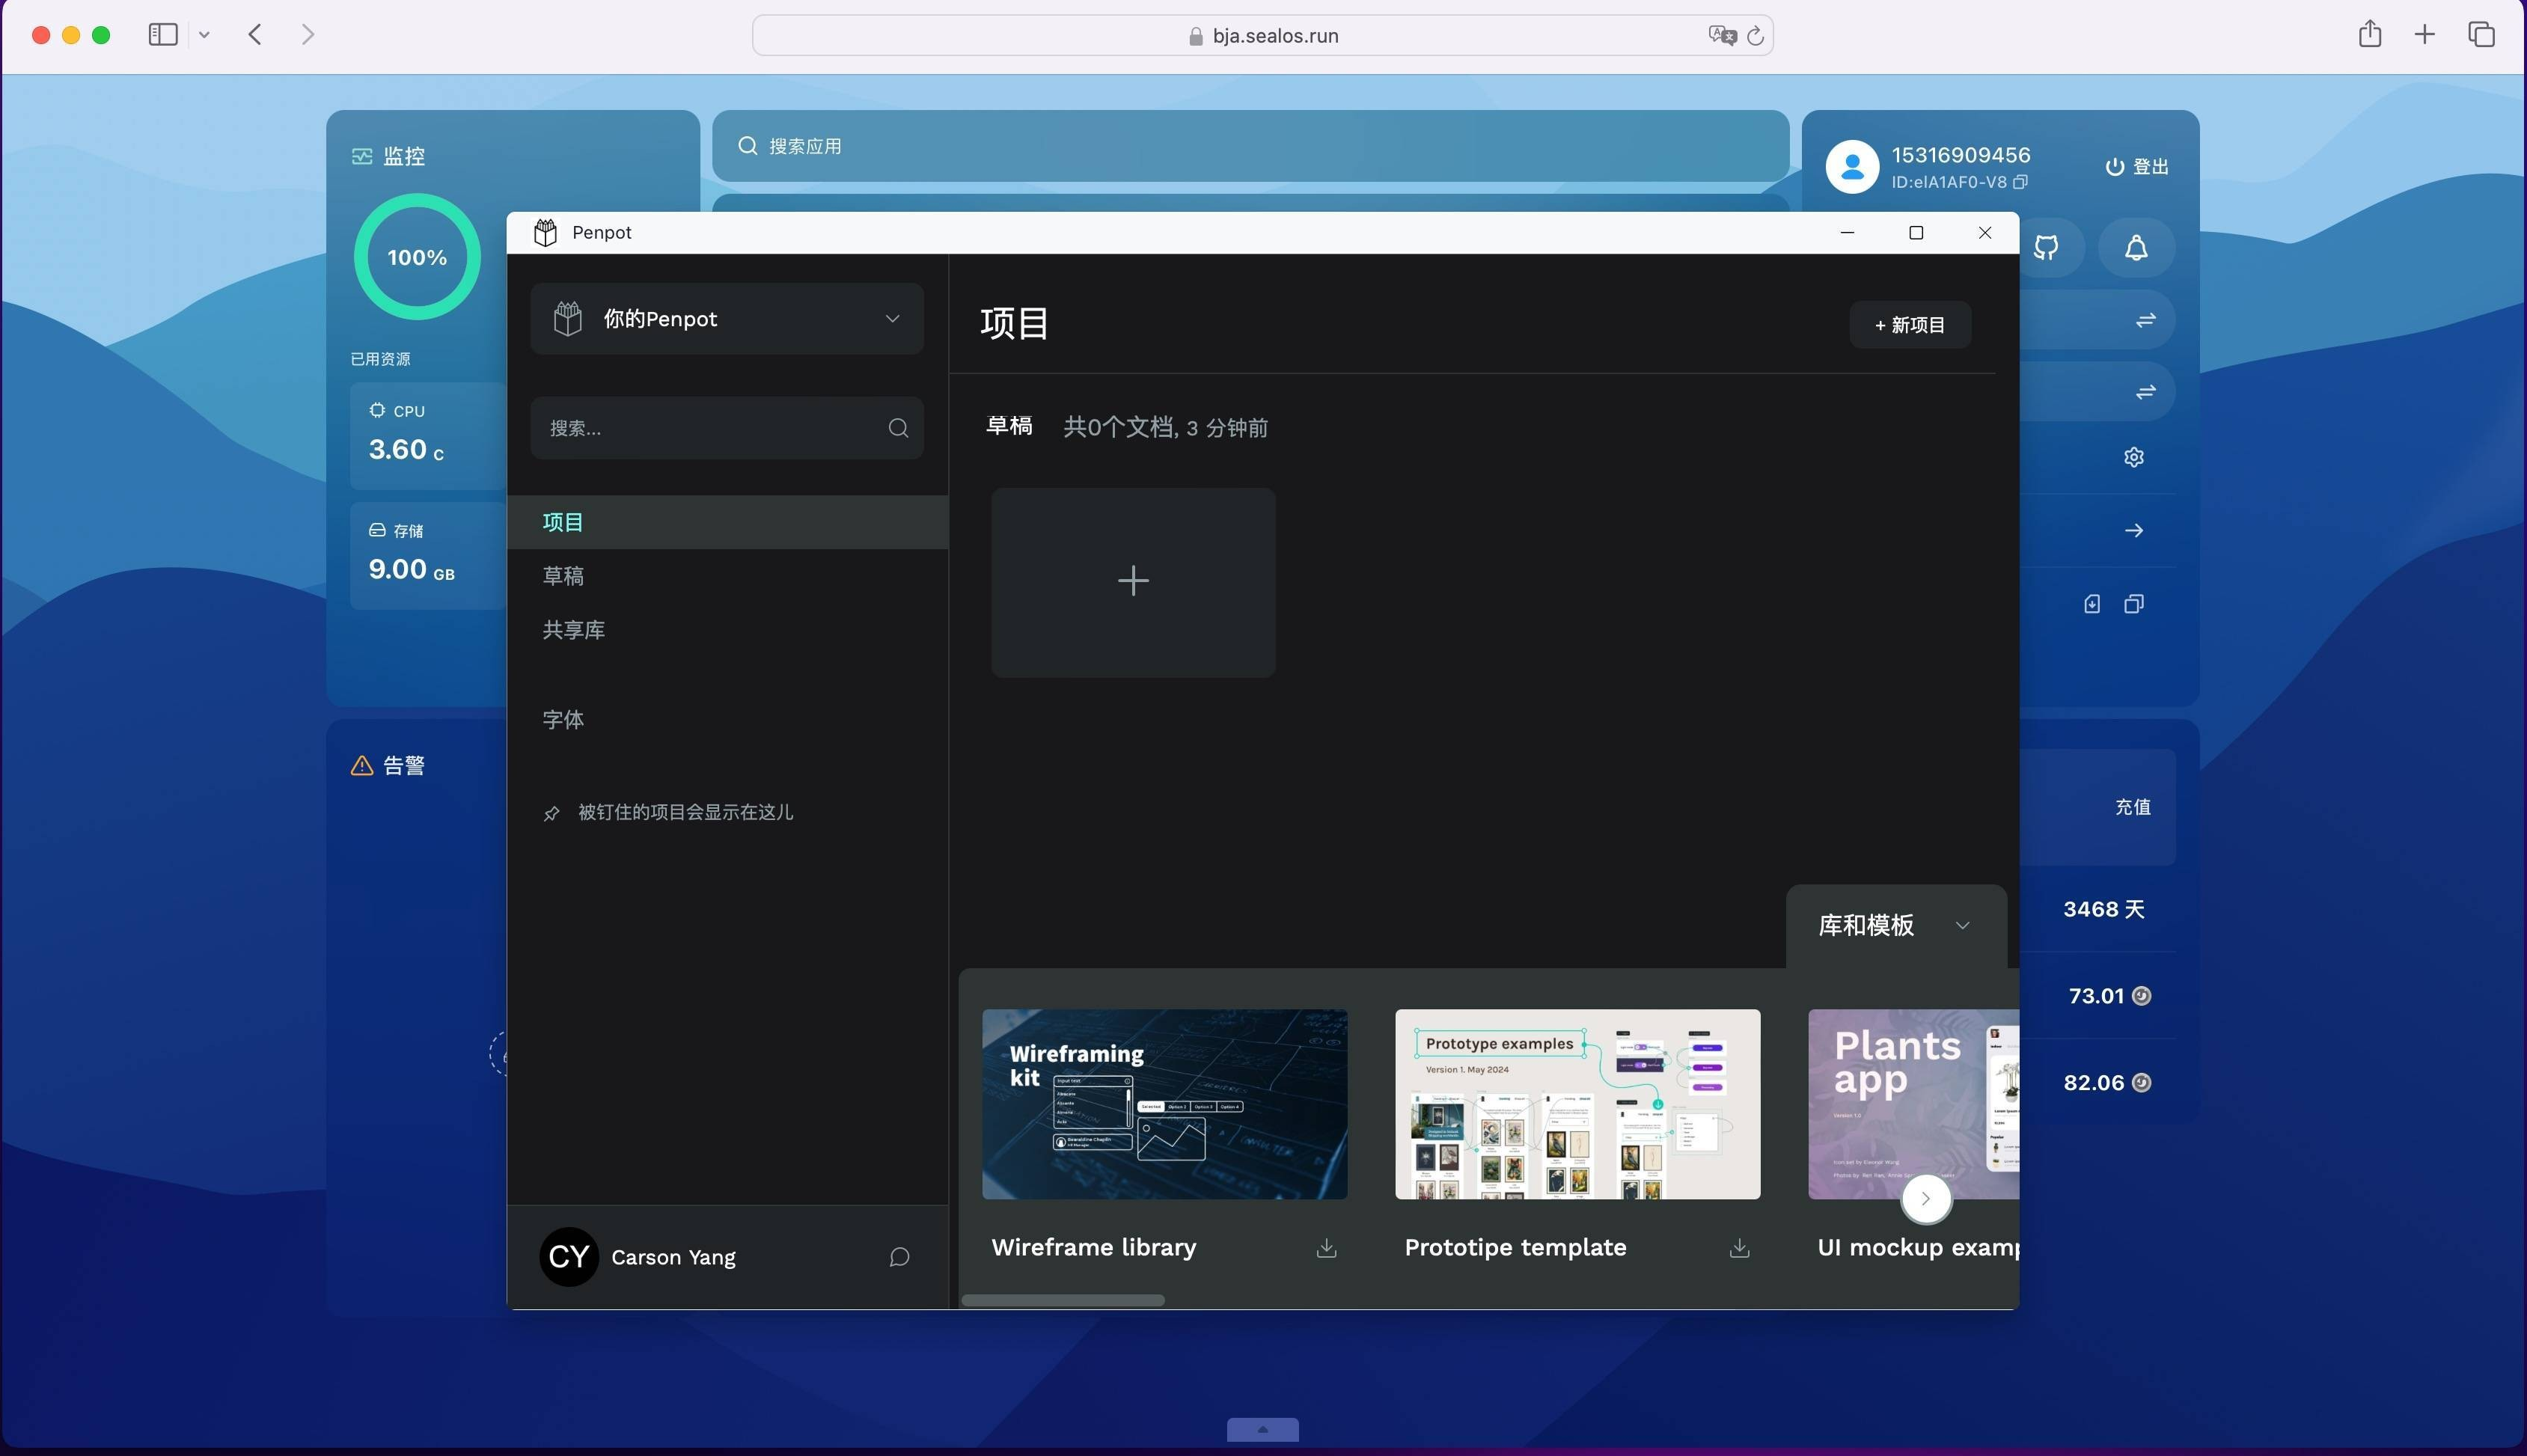
Task: Click the 100% resource usage ring
Action: click(x=417, y=257)
